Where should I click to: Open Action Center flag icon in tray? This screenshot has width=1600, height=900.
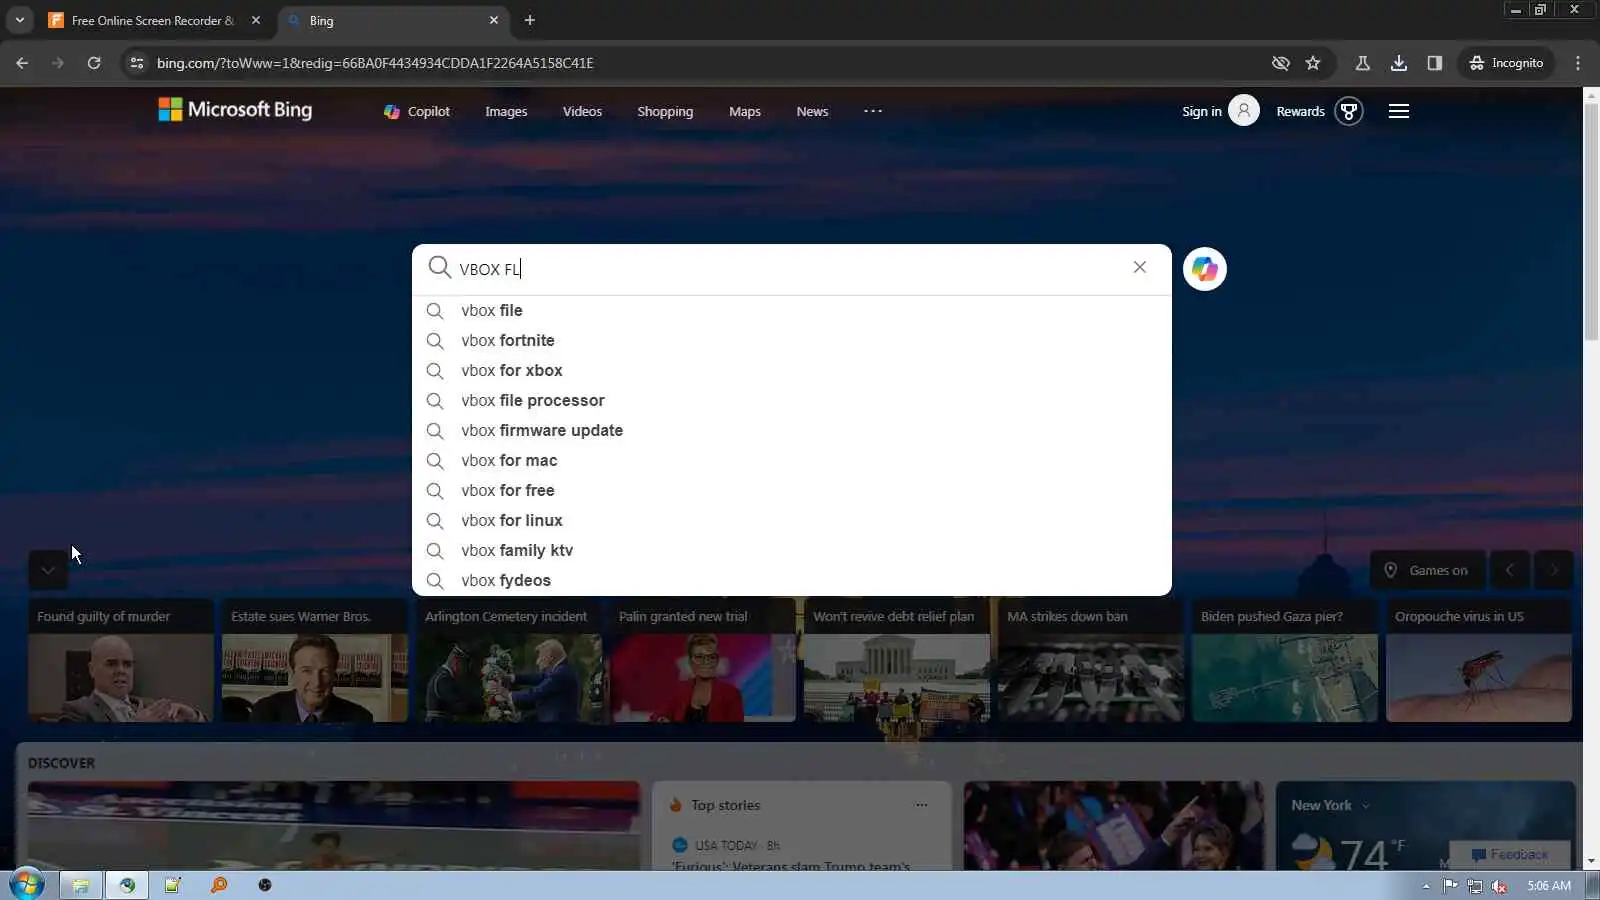coord(1450,886)
